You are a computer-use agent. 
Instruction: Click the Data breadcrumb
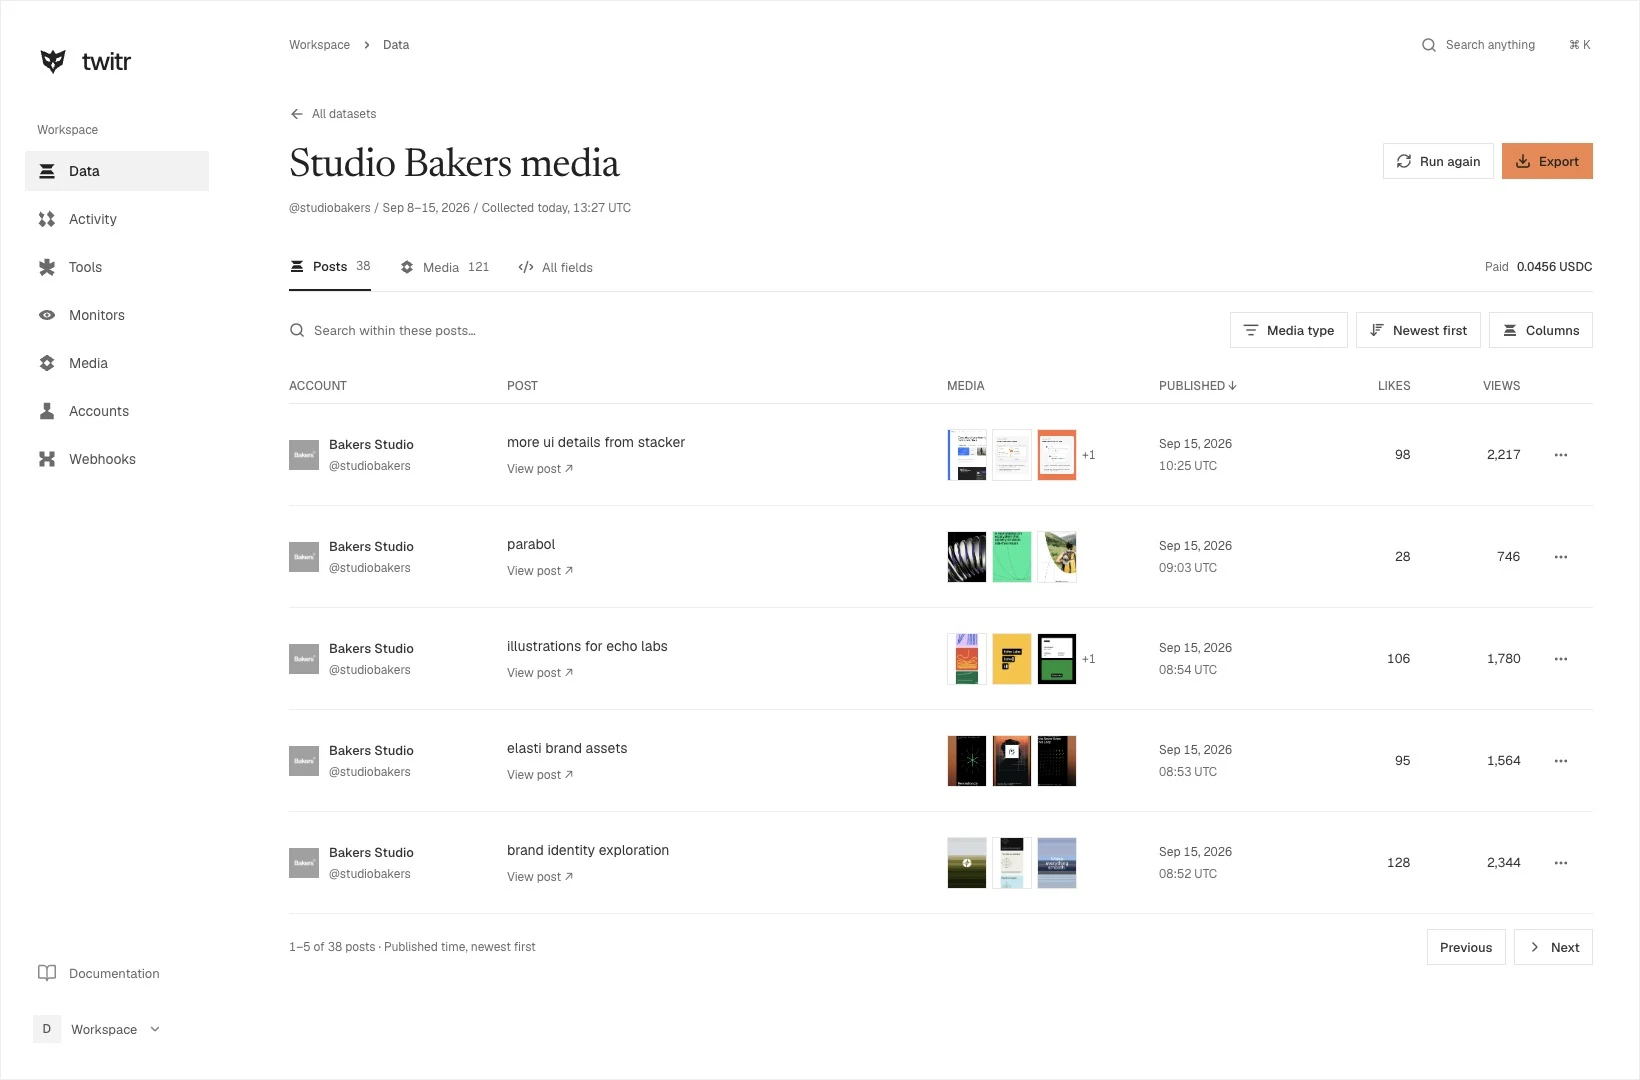click(x=396, y=45)
